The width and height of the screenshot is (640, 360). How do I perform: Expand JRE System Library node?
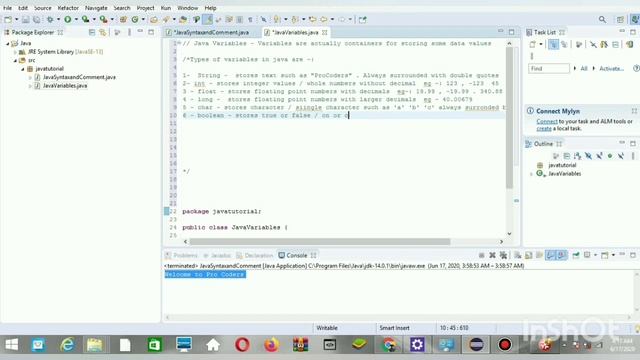[x=15, y=52]
